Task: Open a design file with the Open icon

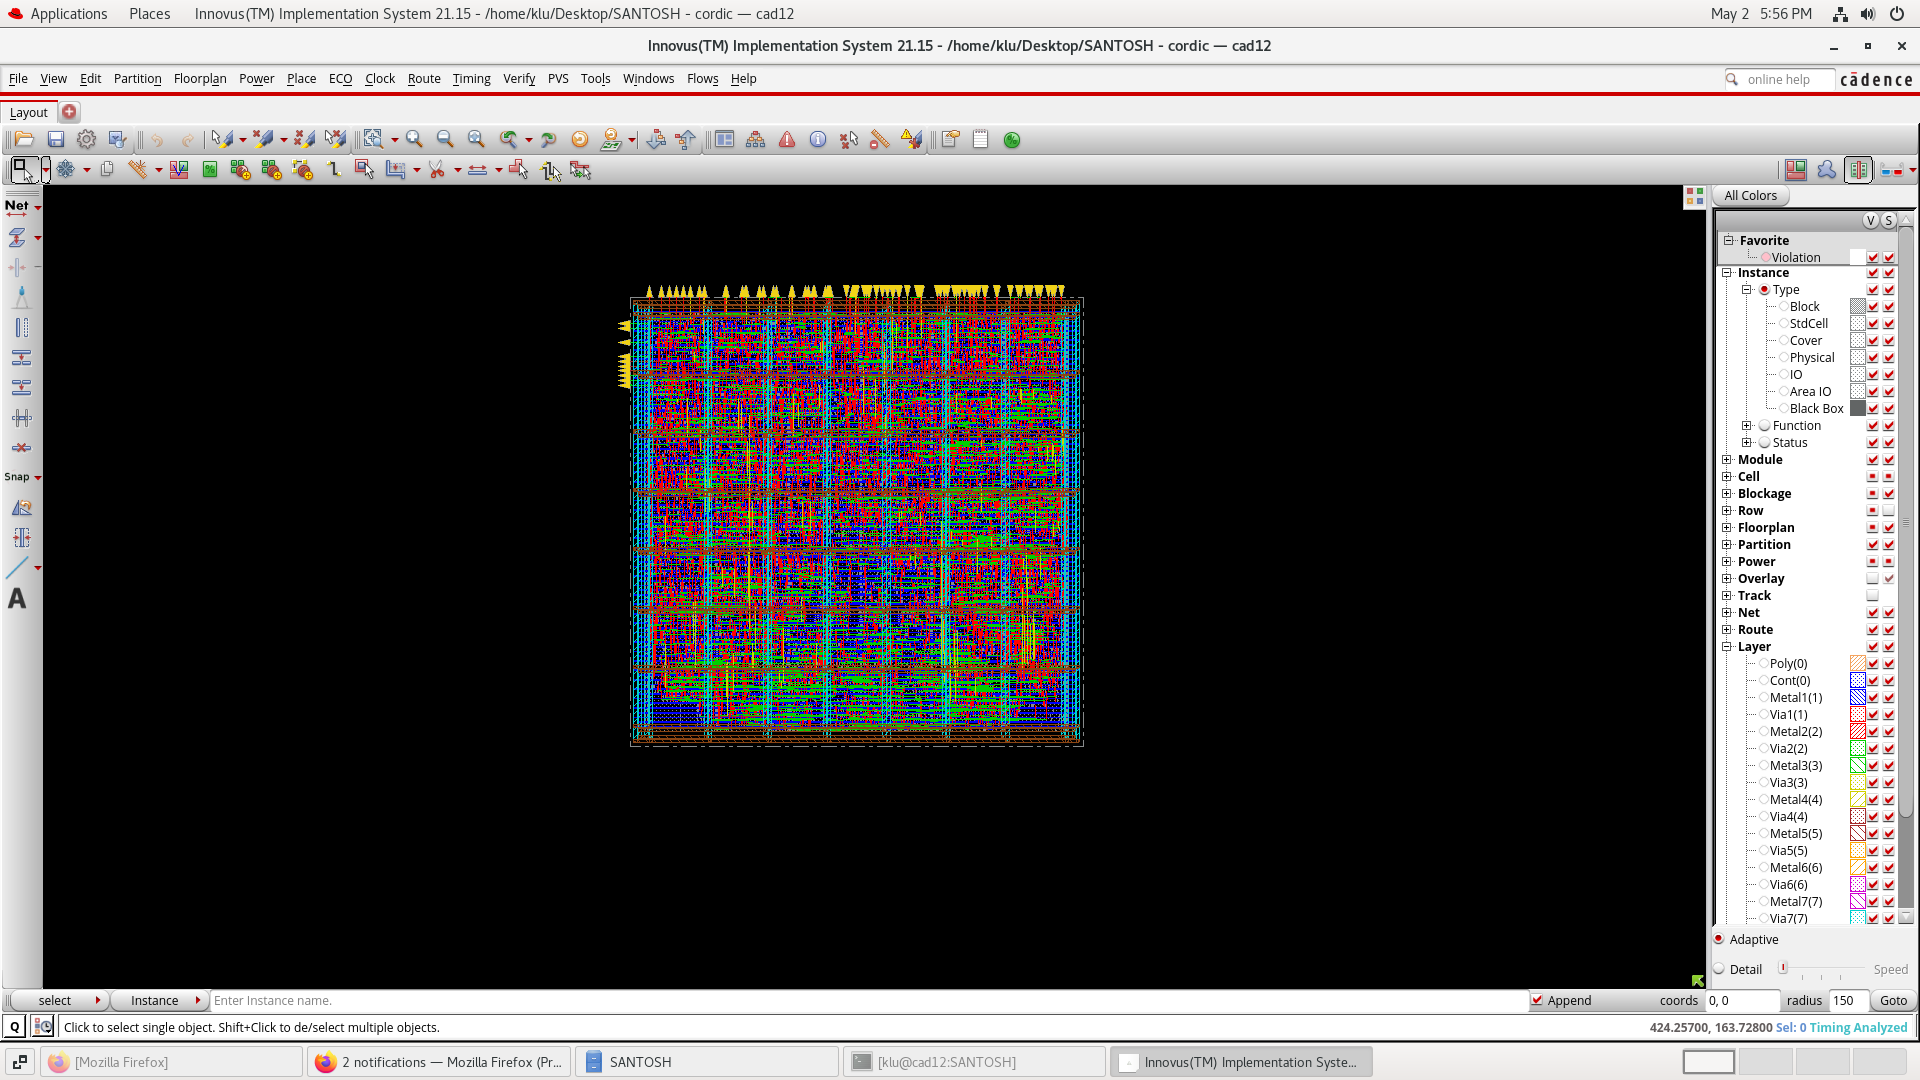Action: click(24, 140)
